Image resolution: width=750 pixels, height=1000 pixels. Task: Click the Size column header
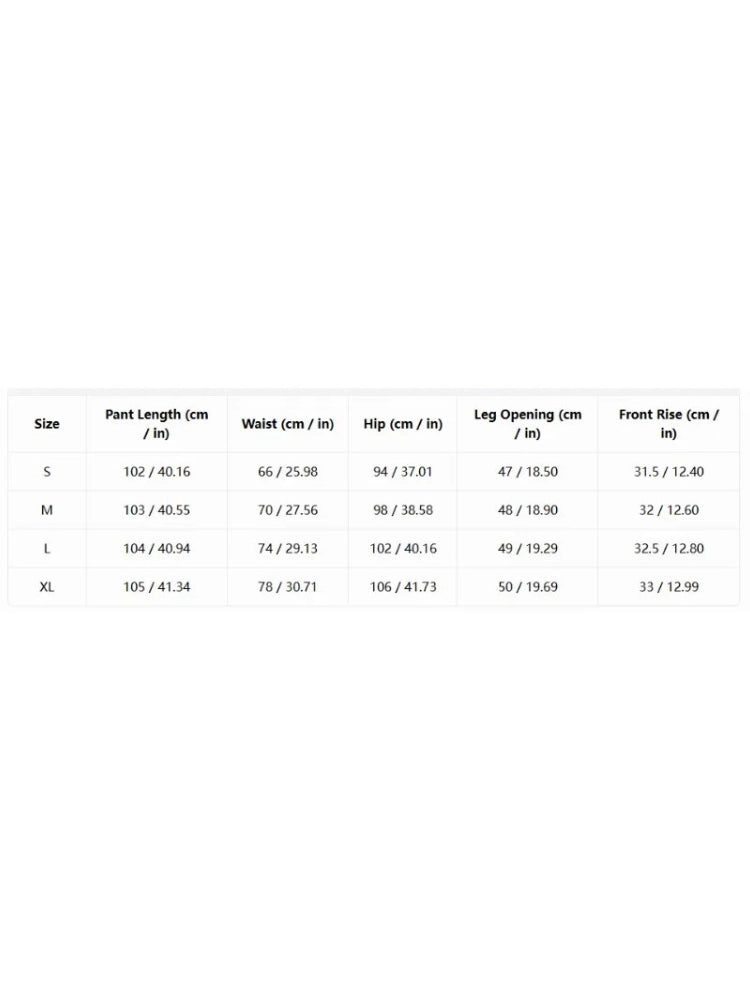47,424
